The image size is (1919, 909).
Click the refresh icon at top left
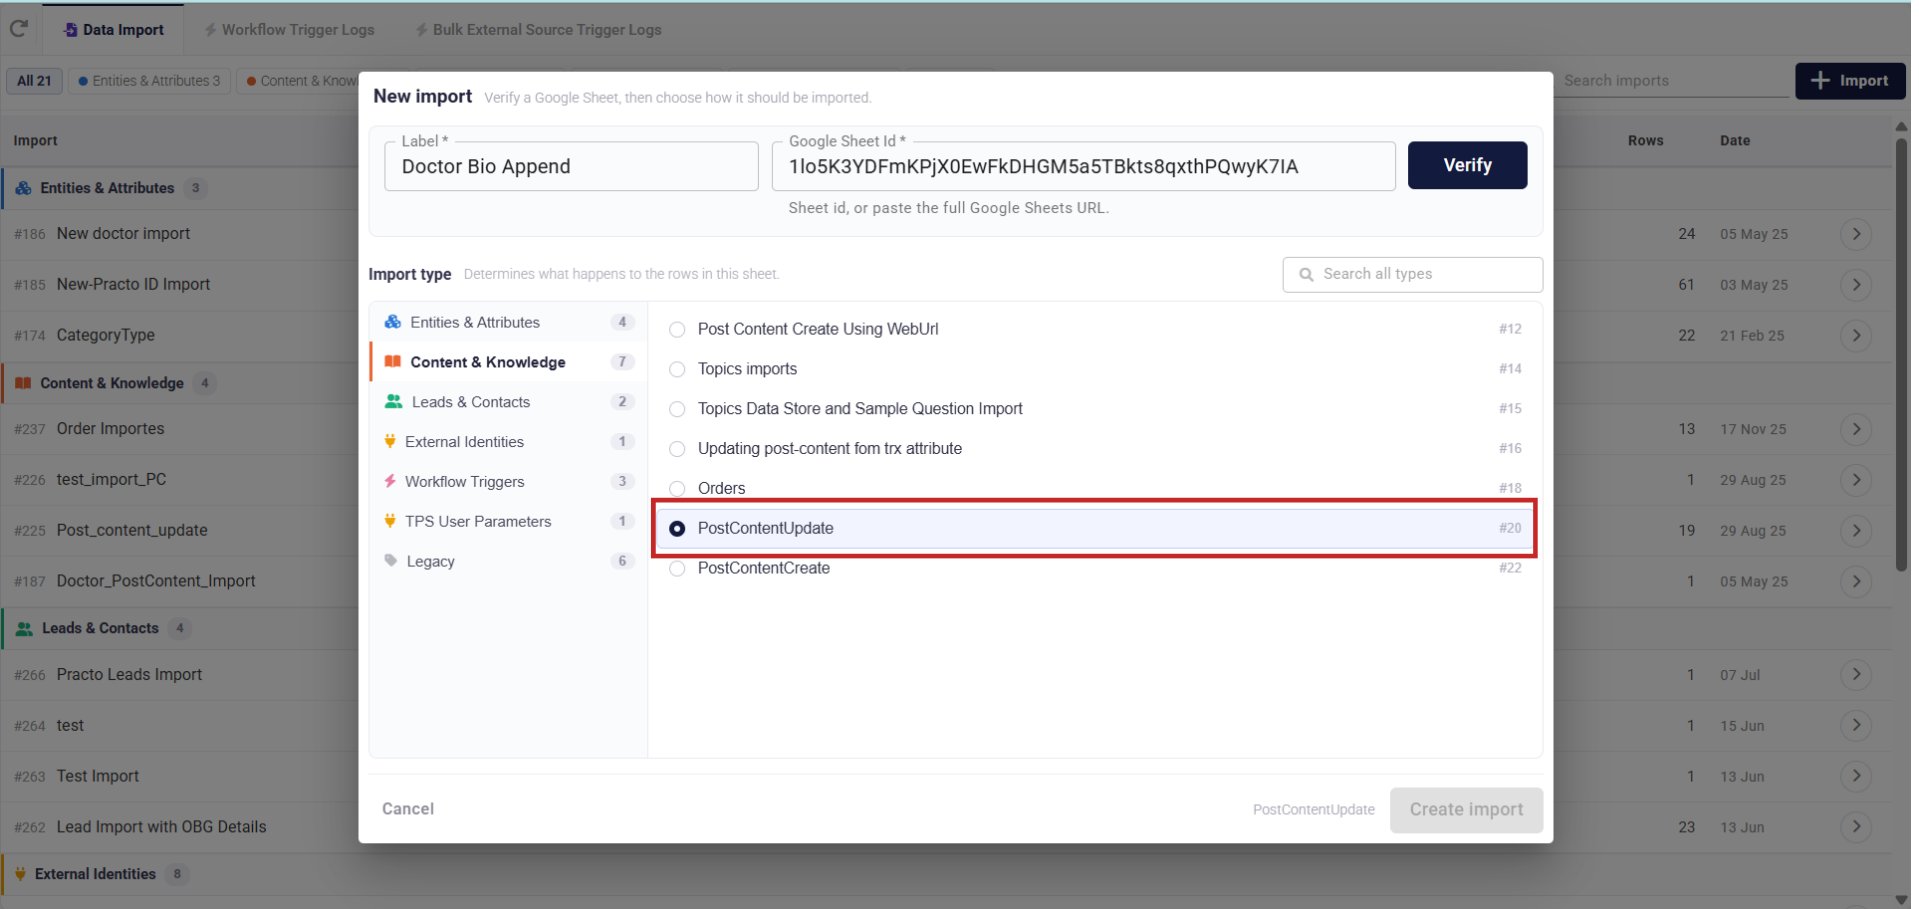18,29
